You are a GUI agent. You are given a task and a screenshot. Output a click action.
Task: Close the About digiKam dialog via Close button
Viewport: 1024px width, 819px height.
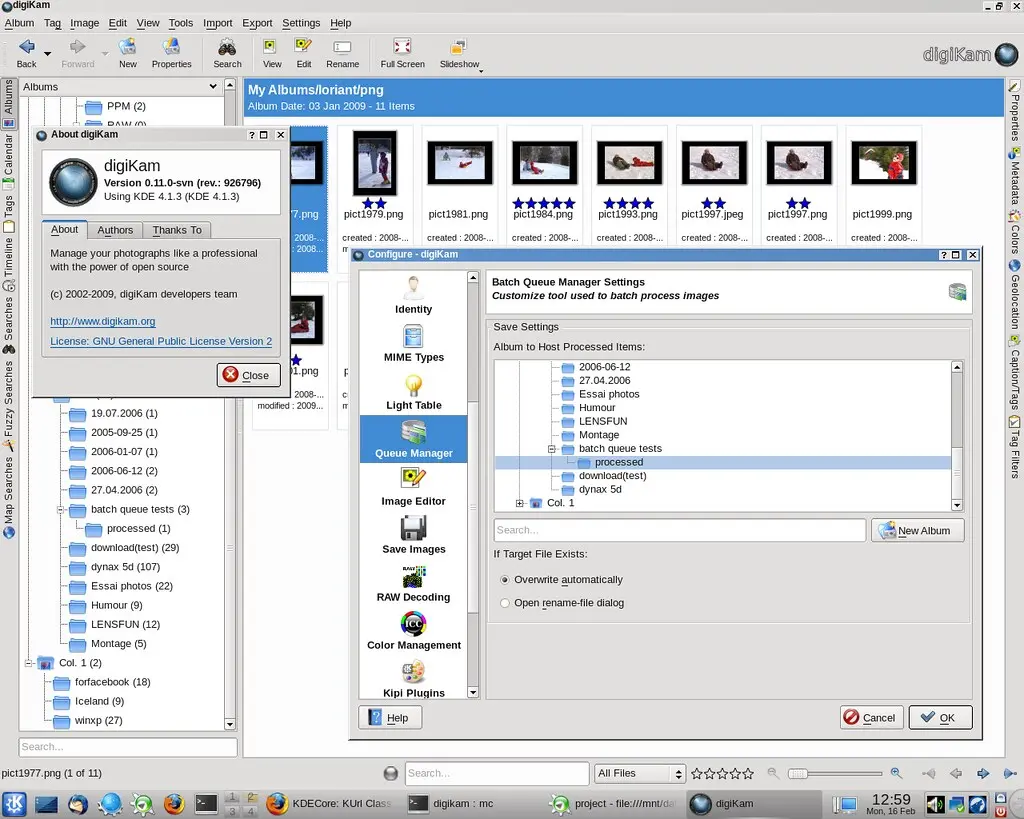coord(249,375)
